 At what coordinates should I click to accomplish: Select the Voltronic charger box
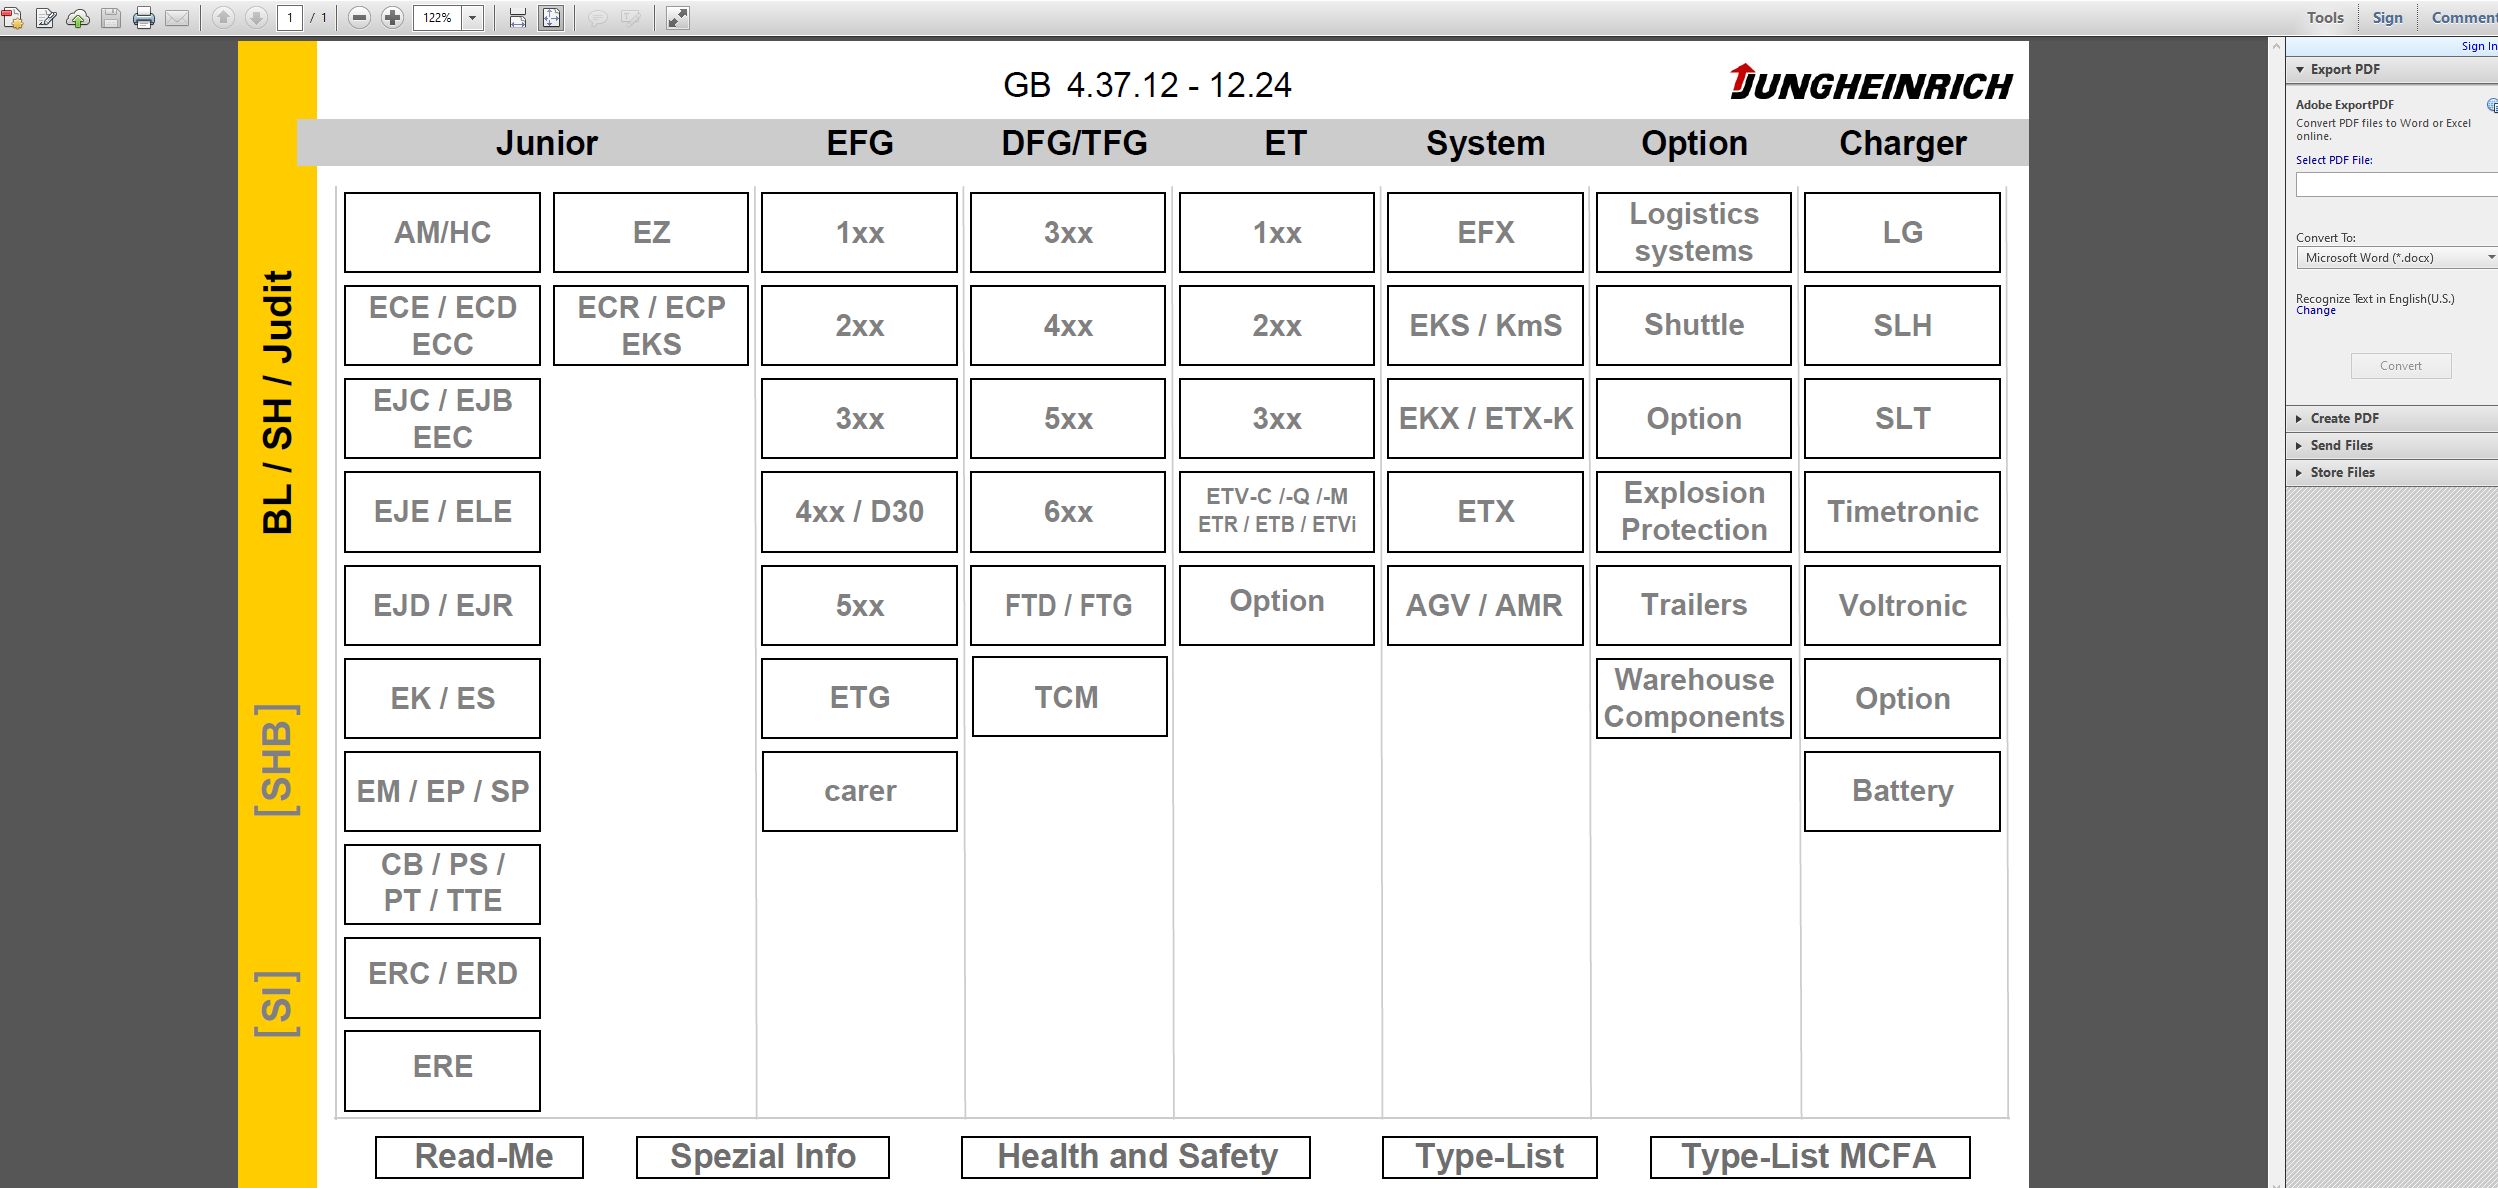click(x=1902, y=605)
